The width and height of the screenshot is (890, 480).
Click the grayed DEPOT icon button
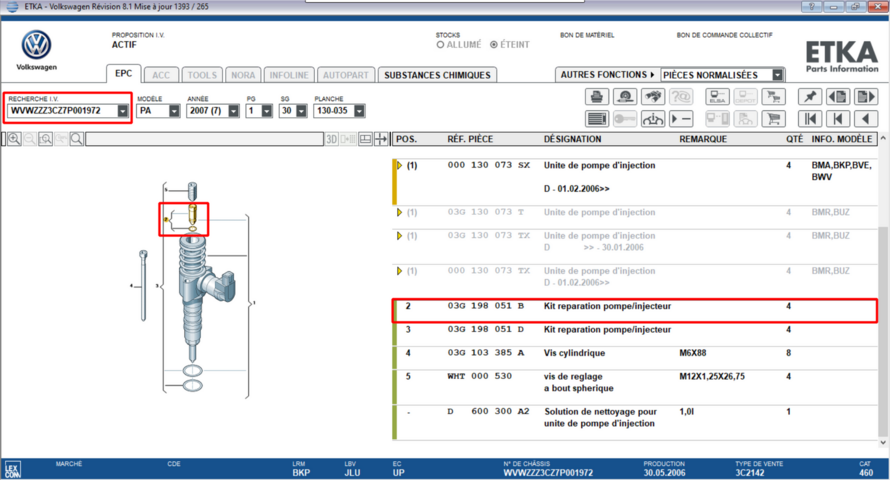coord(745,97)
